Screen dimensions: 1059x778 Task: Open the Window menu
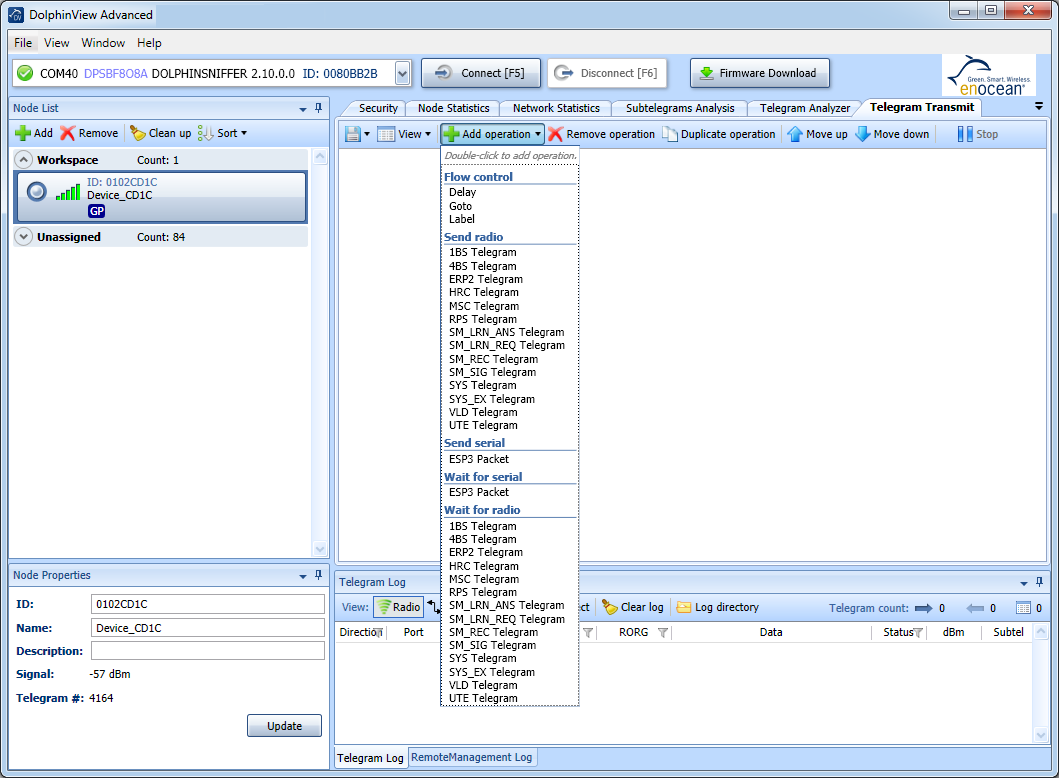(103, 43)
